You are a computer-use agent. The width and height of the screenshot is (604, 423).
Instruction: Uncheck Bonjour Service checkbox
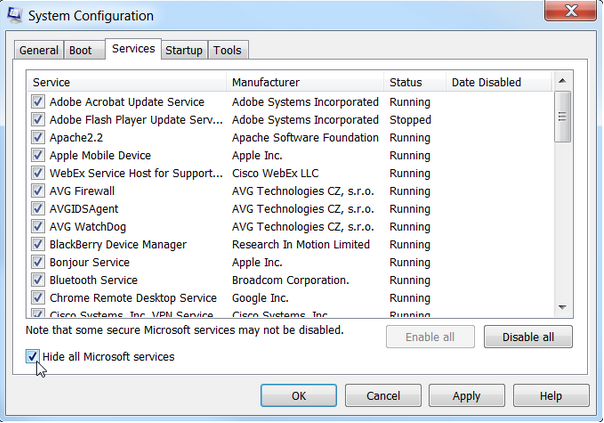38,262
